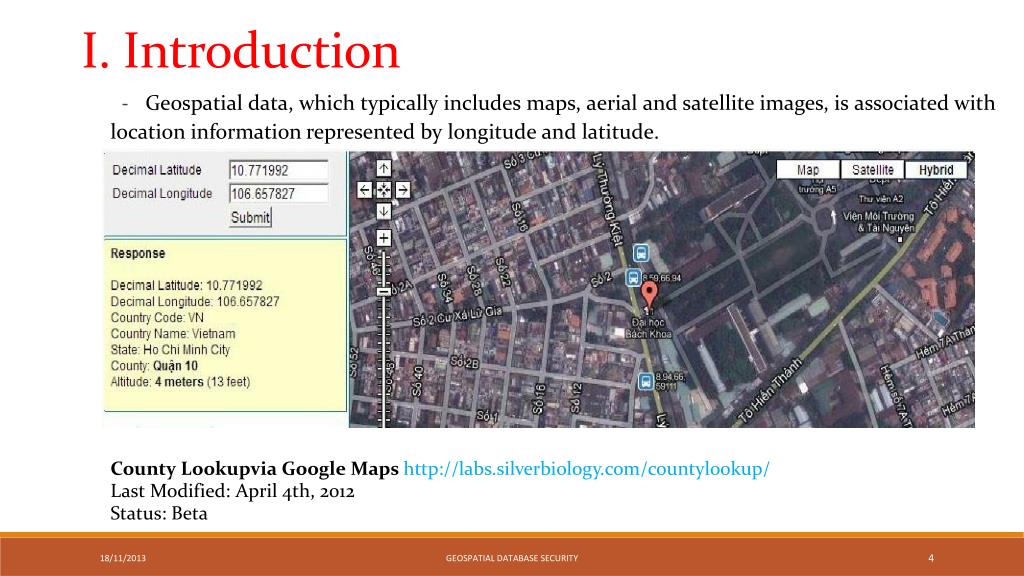Click 'Đại học Bách Khoa' map label
Screen dimensions: 1024x576
648,328
